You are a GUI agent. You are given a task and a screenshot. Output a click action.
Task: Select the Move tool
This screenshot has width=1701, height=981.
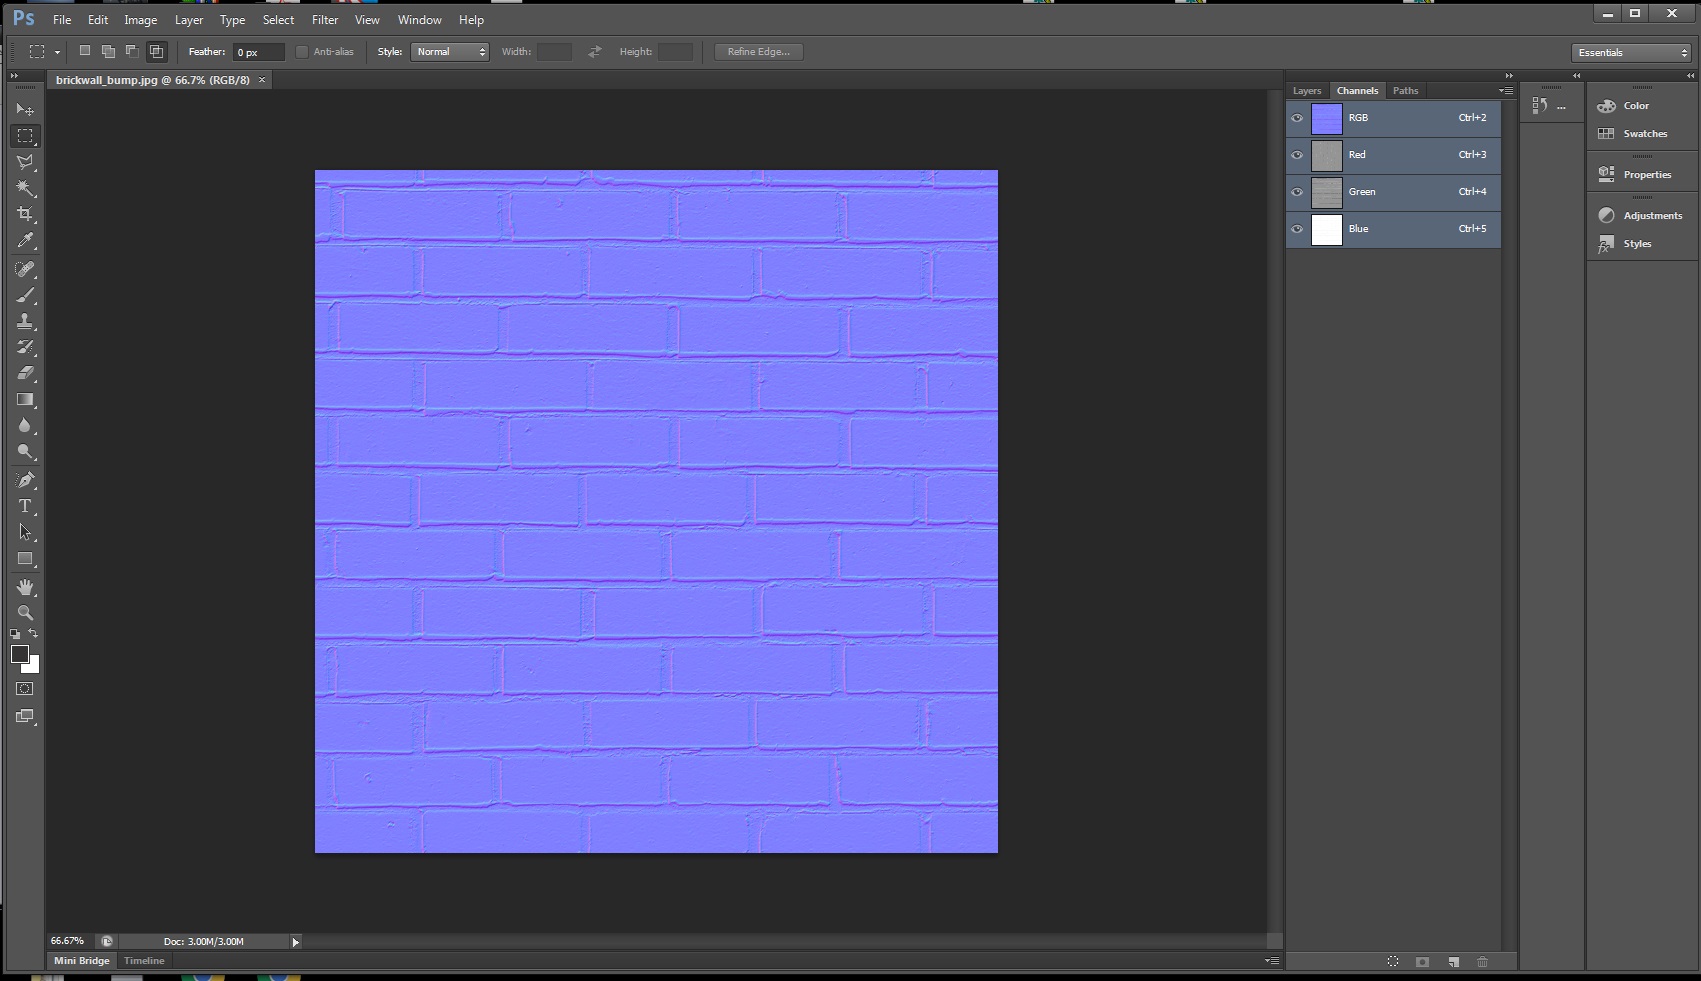[x=25, y=109]
